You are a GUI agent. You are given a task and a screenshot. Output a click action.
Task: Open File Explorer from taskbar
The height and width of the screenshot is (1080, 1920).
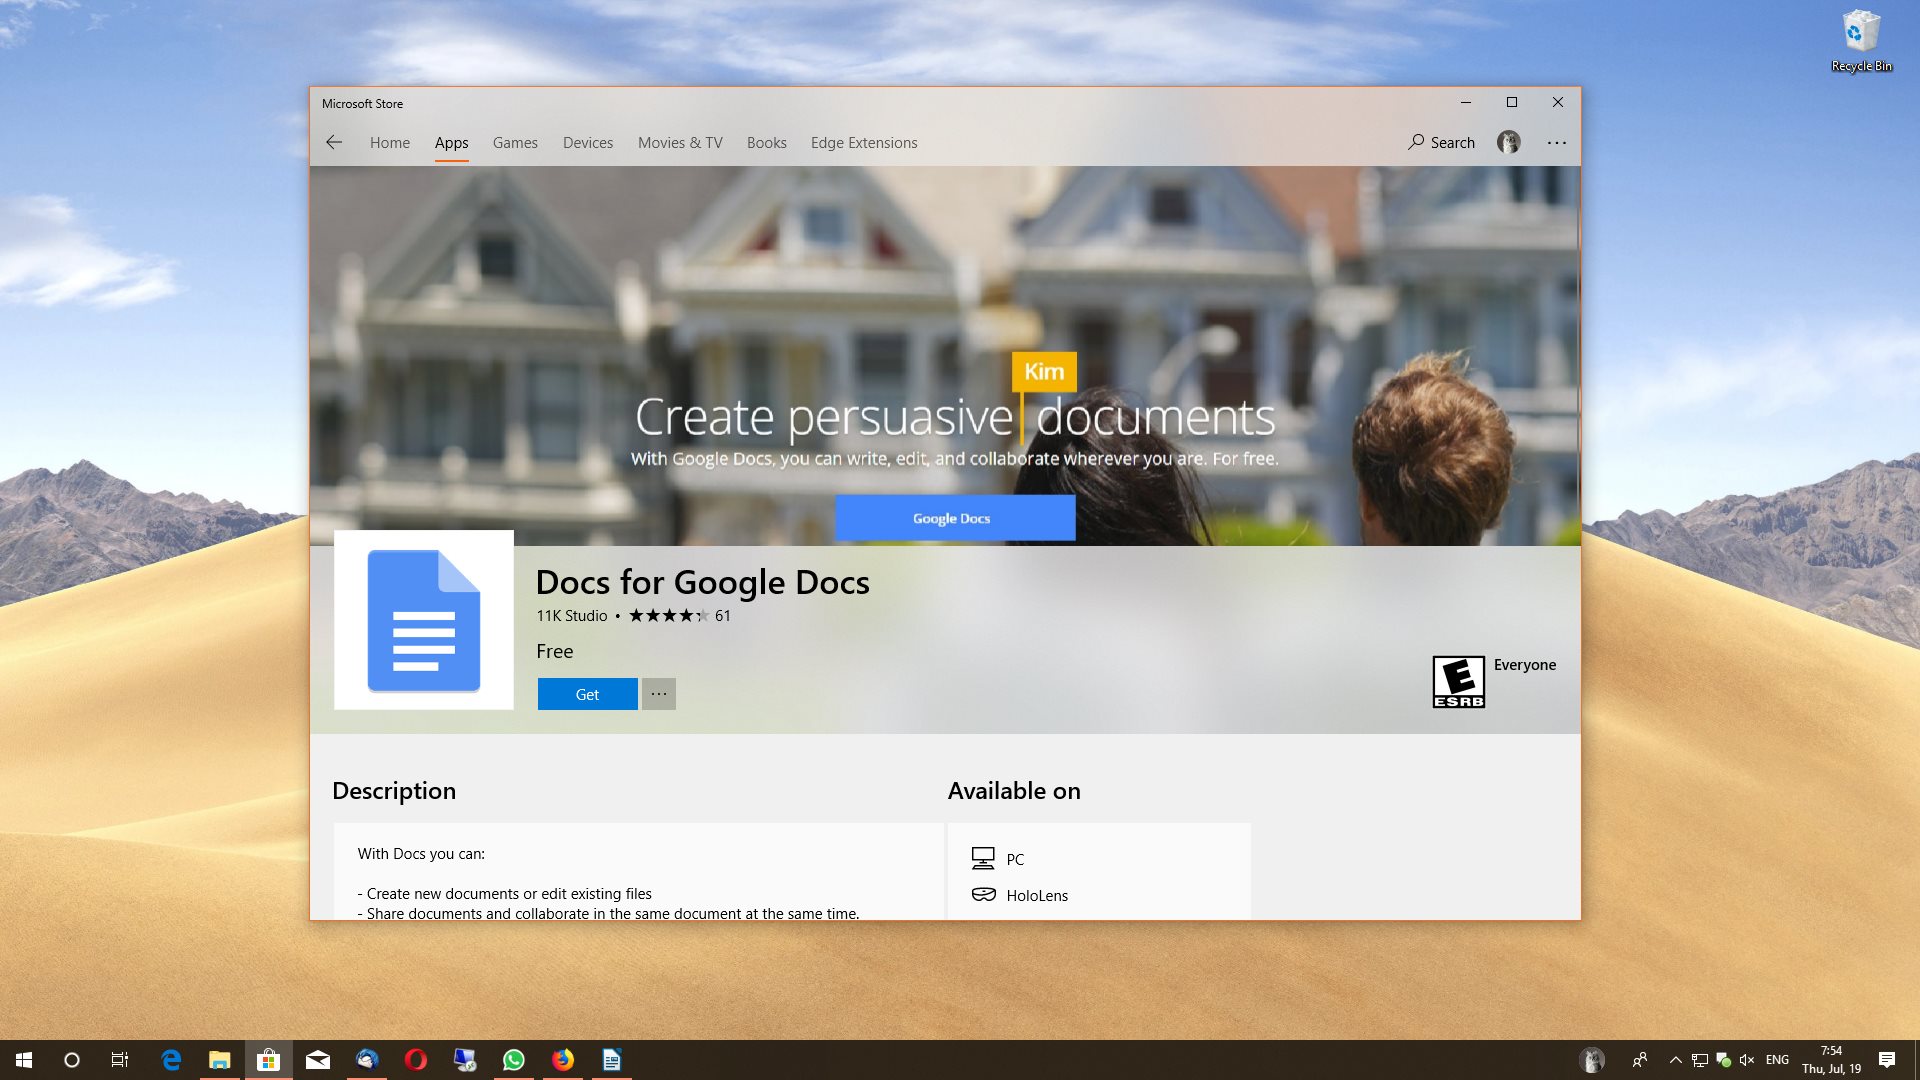click(219, 1060)
